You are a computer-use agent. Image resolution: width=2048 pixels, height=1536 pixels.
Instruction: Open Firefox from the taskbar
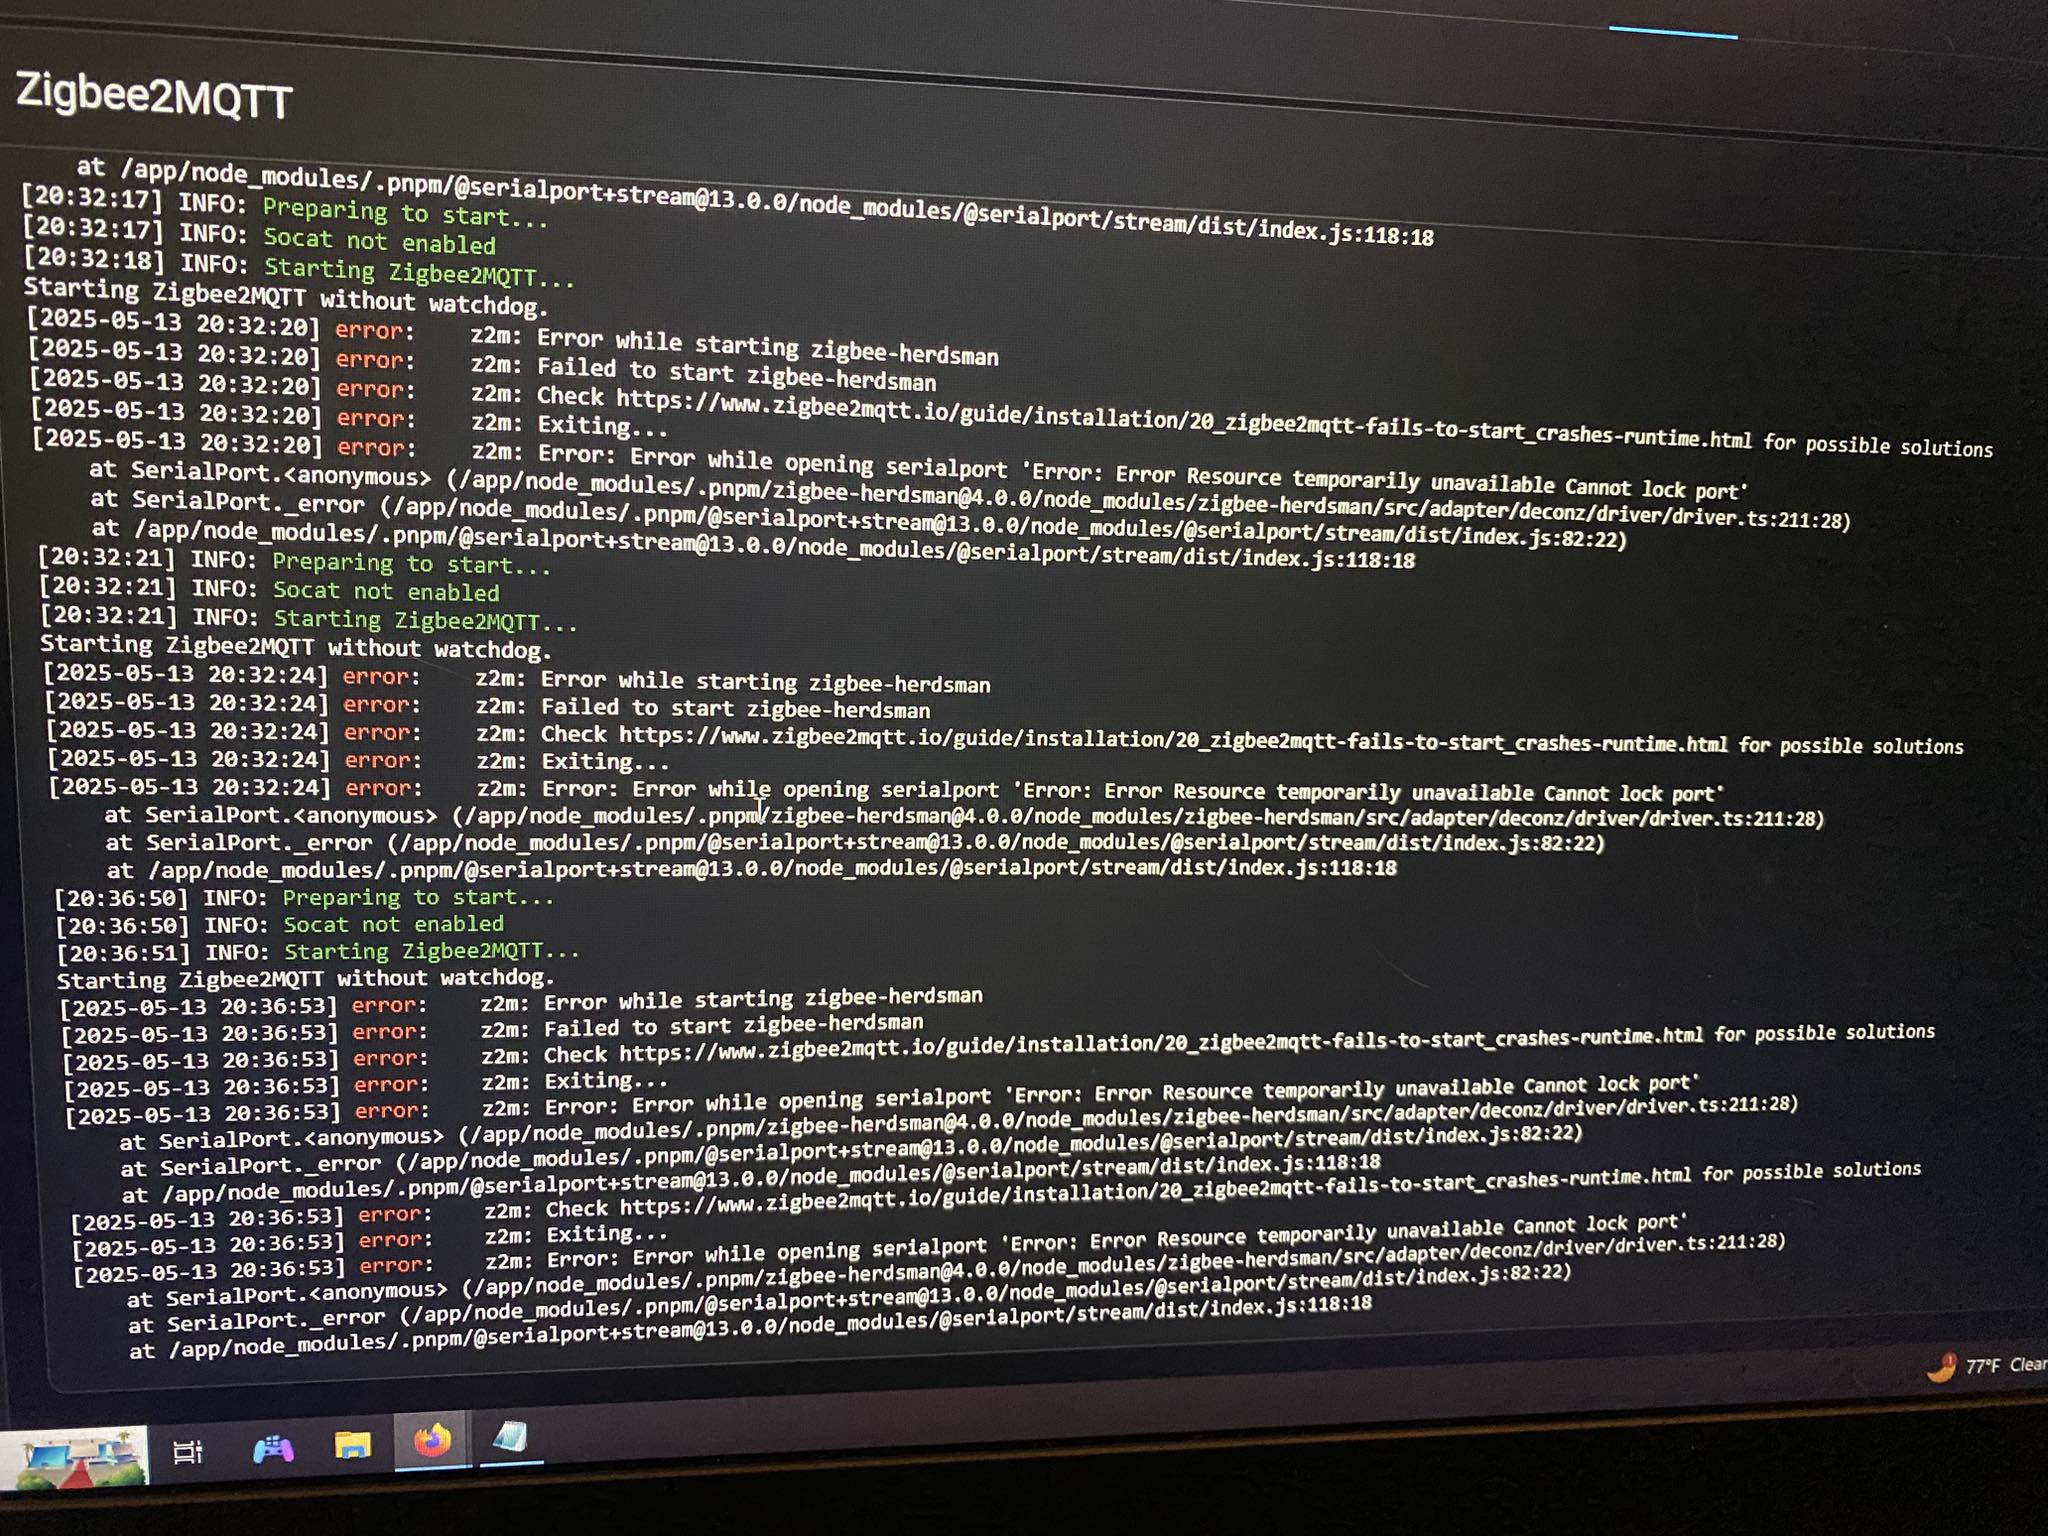(433, 1441)
